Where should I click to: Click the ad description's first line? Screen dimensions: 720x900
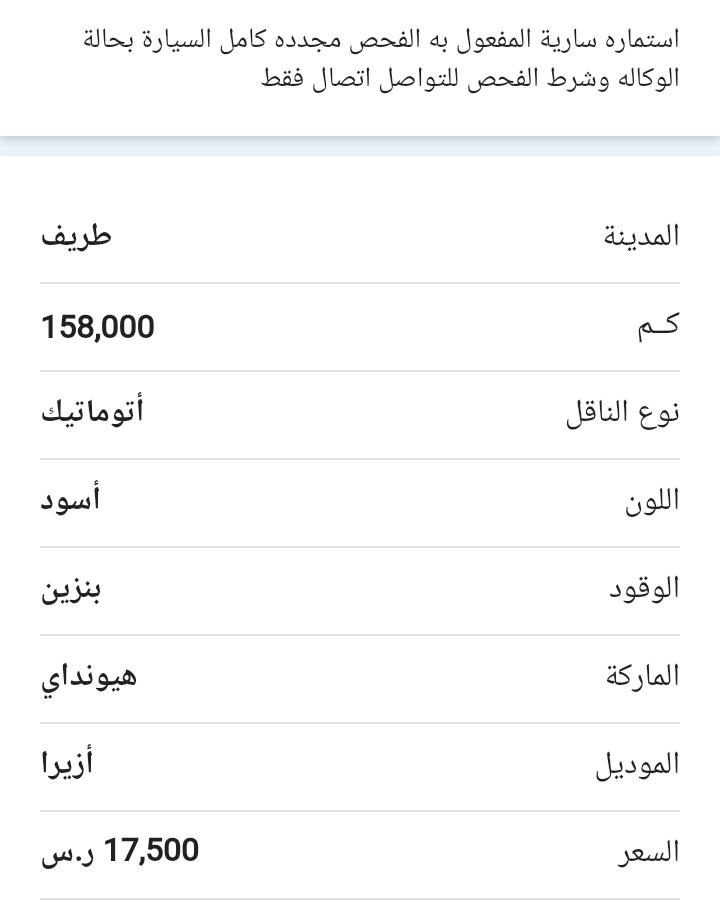[381, 40]
